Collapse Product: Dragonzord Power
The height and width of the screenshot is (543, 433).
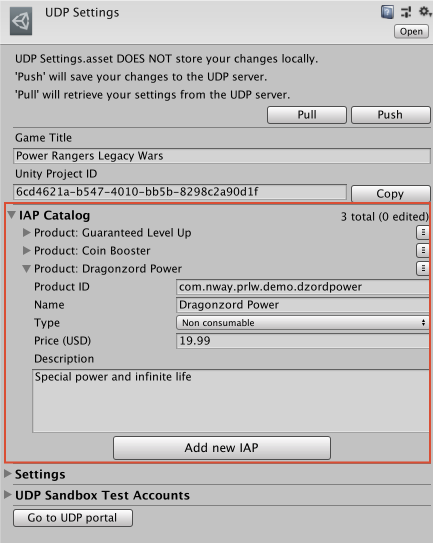pos(26,269)
